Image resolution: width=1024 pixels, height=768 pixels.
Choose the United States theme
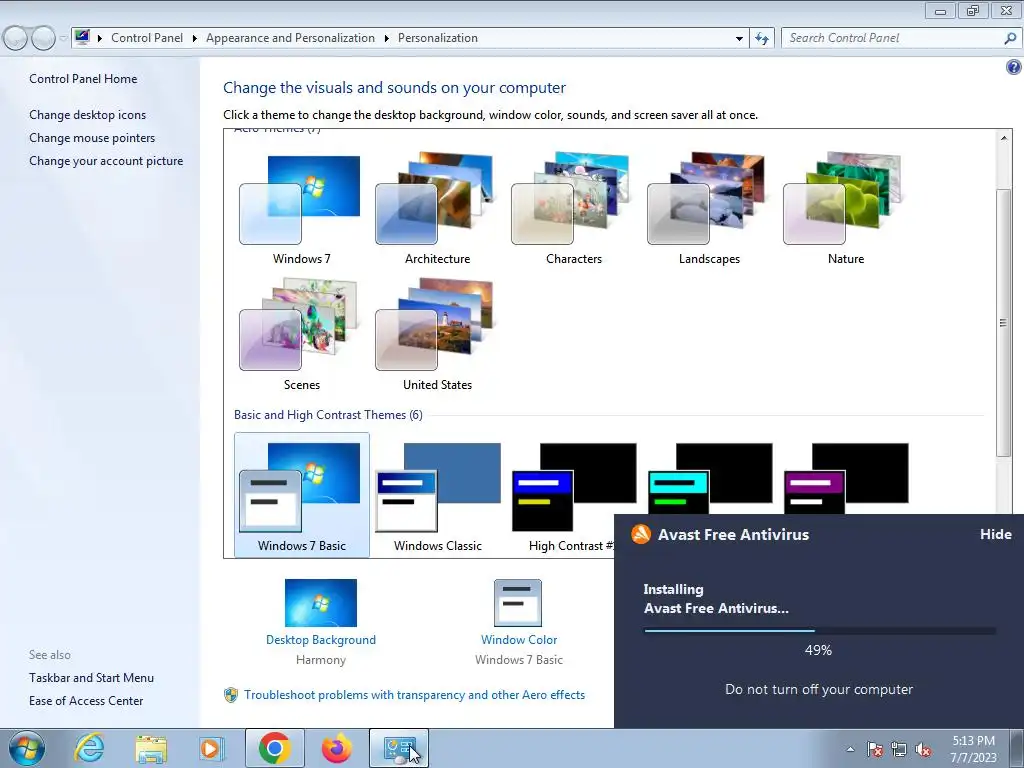pyautogui.click(x=437, y=335)
